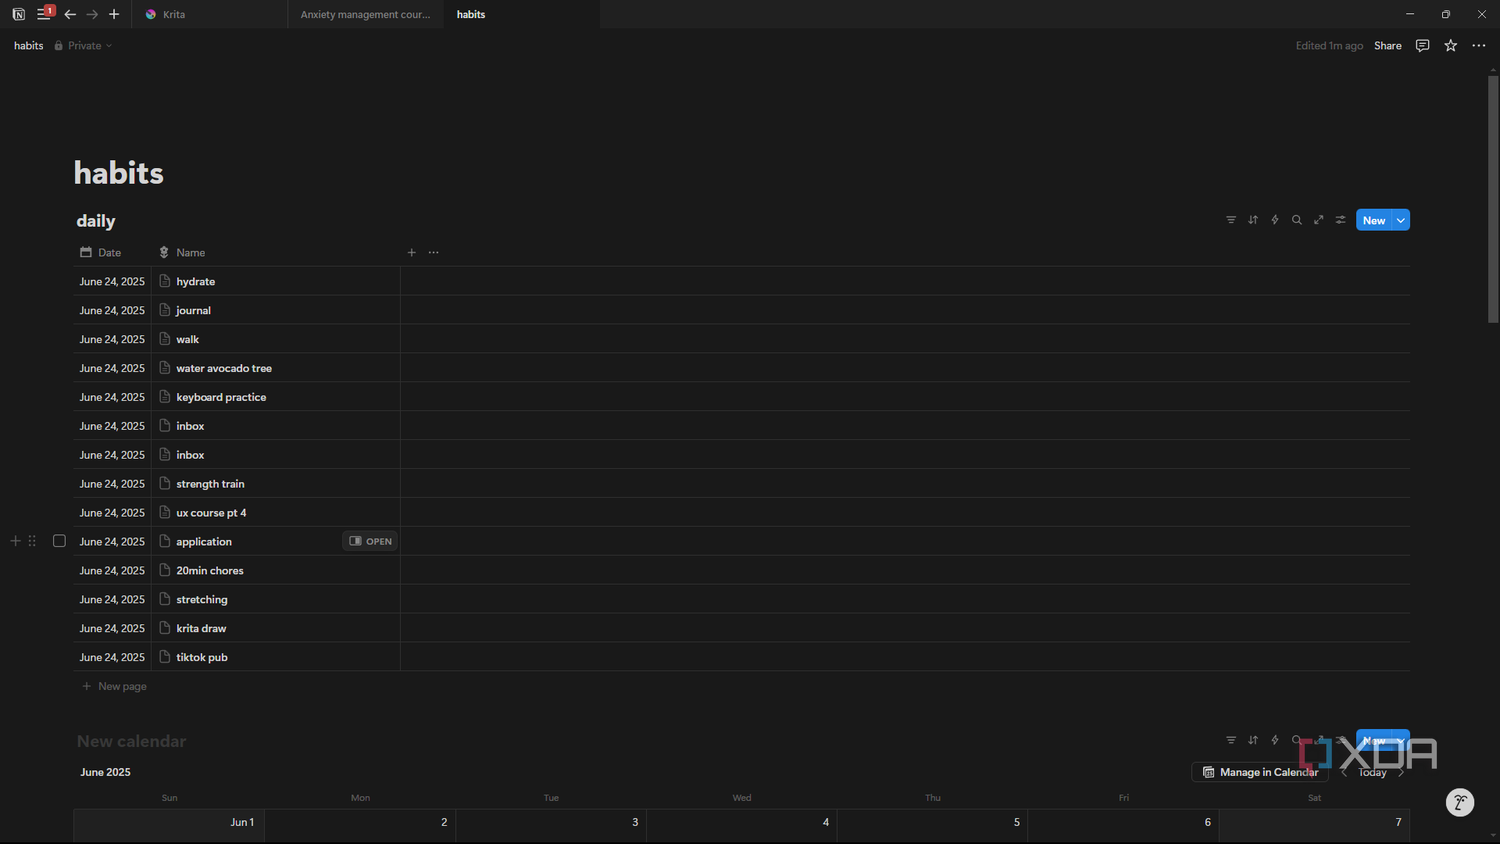Open the table header more options
This screenshot has width=1500, height=844.
(x=433, y=252)
